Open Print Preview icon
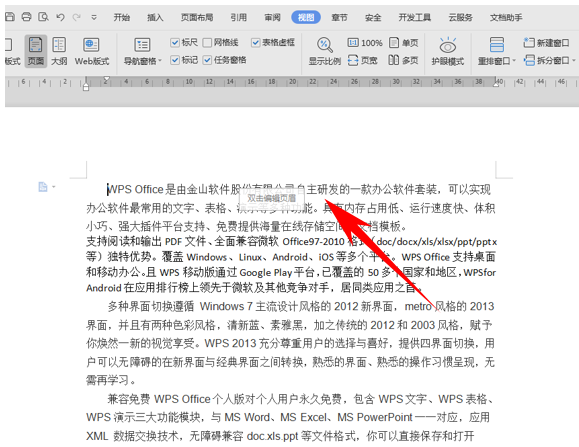 pyautogui.click(x=44, y=17)
